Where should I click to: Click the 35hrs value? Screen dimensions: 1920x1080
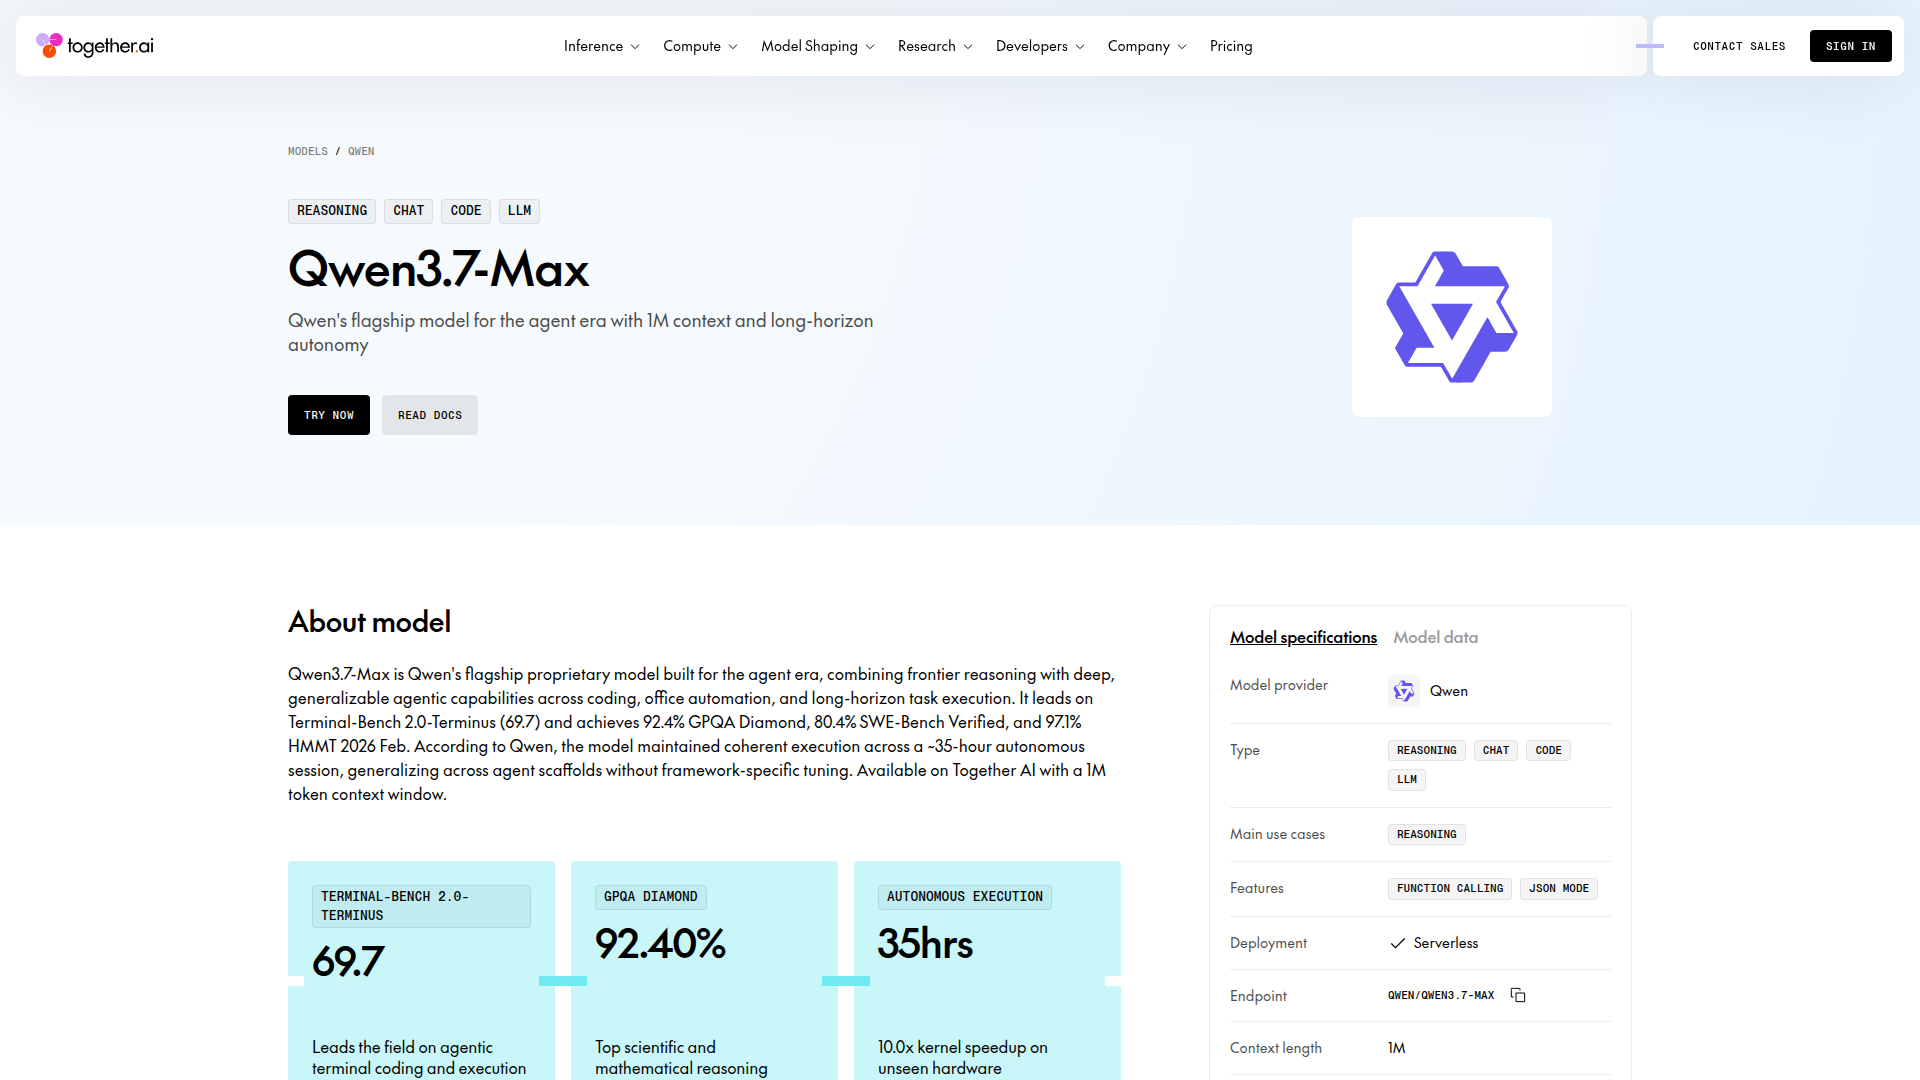[x=925, y=944]
